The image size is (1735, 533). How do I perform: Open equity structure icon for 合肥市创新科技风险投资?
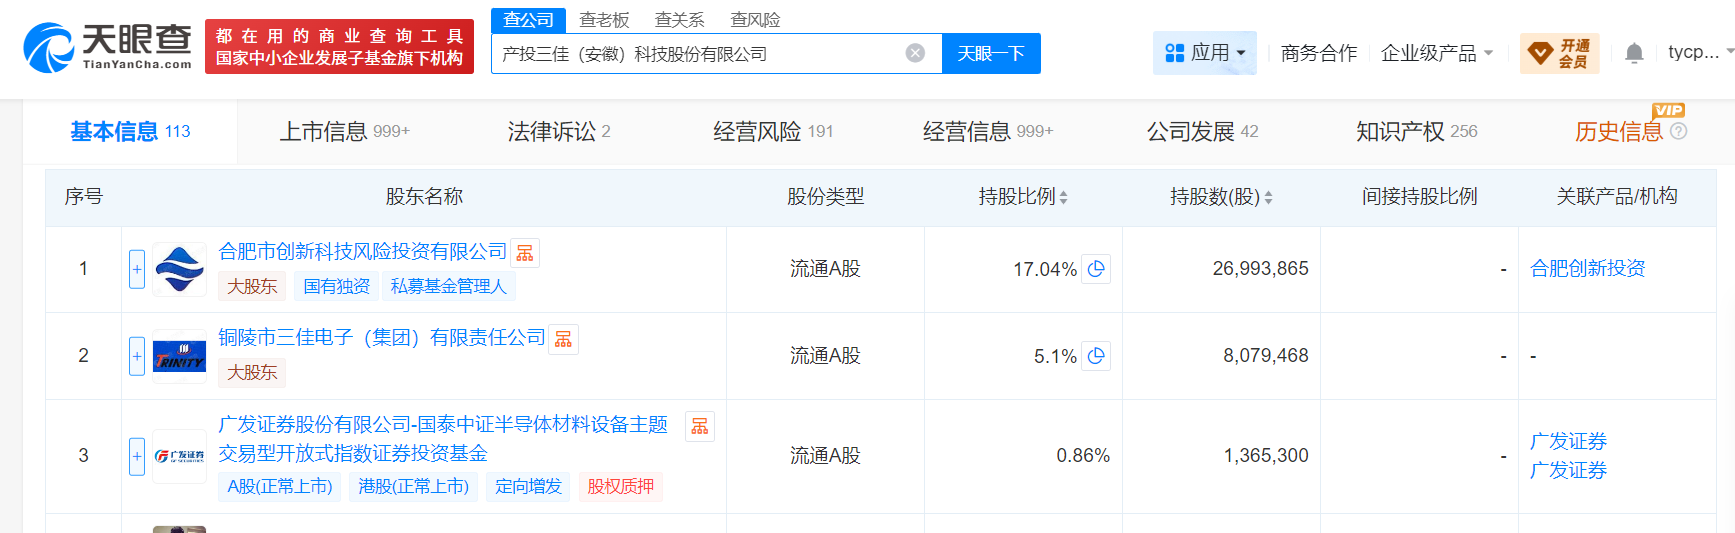[525, 254]
